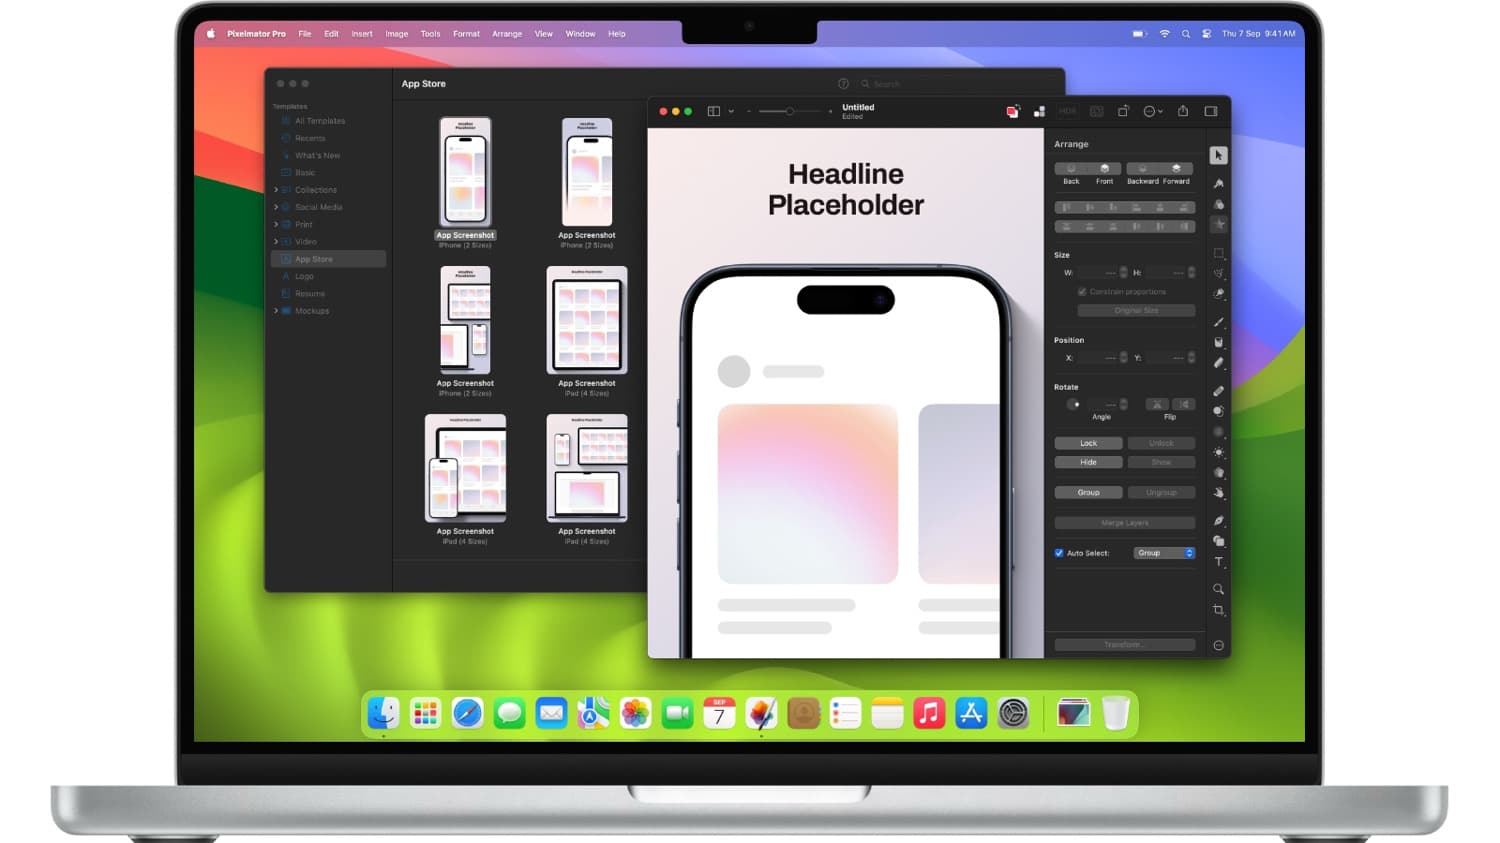Viewport: 1500px width, 843px height.
Task: Select the Arrange arrow tool
Action: point(1218,155)
